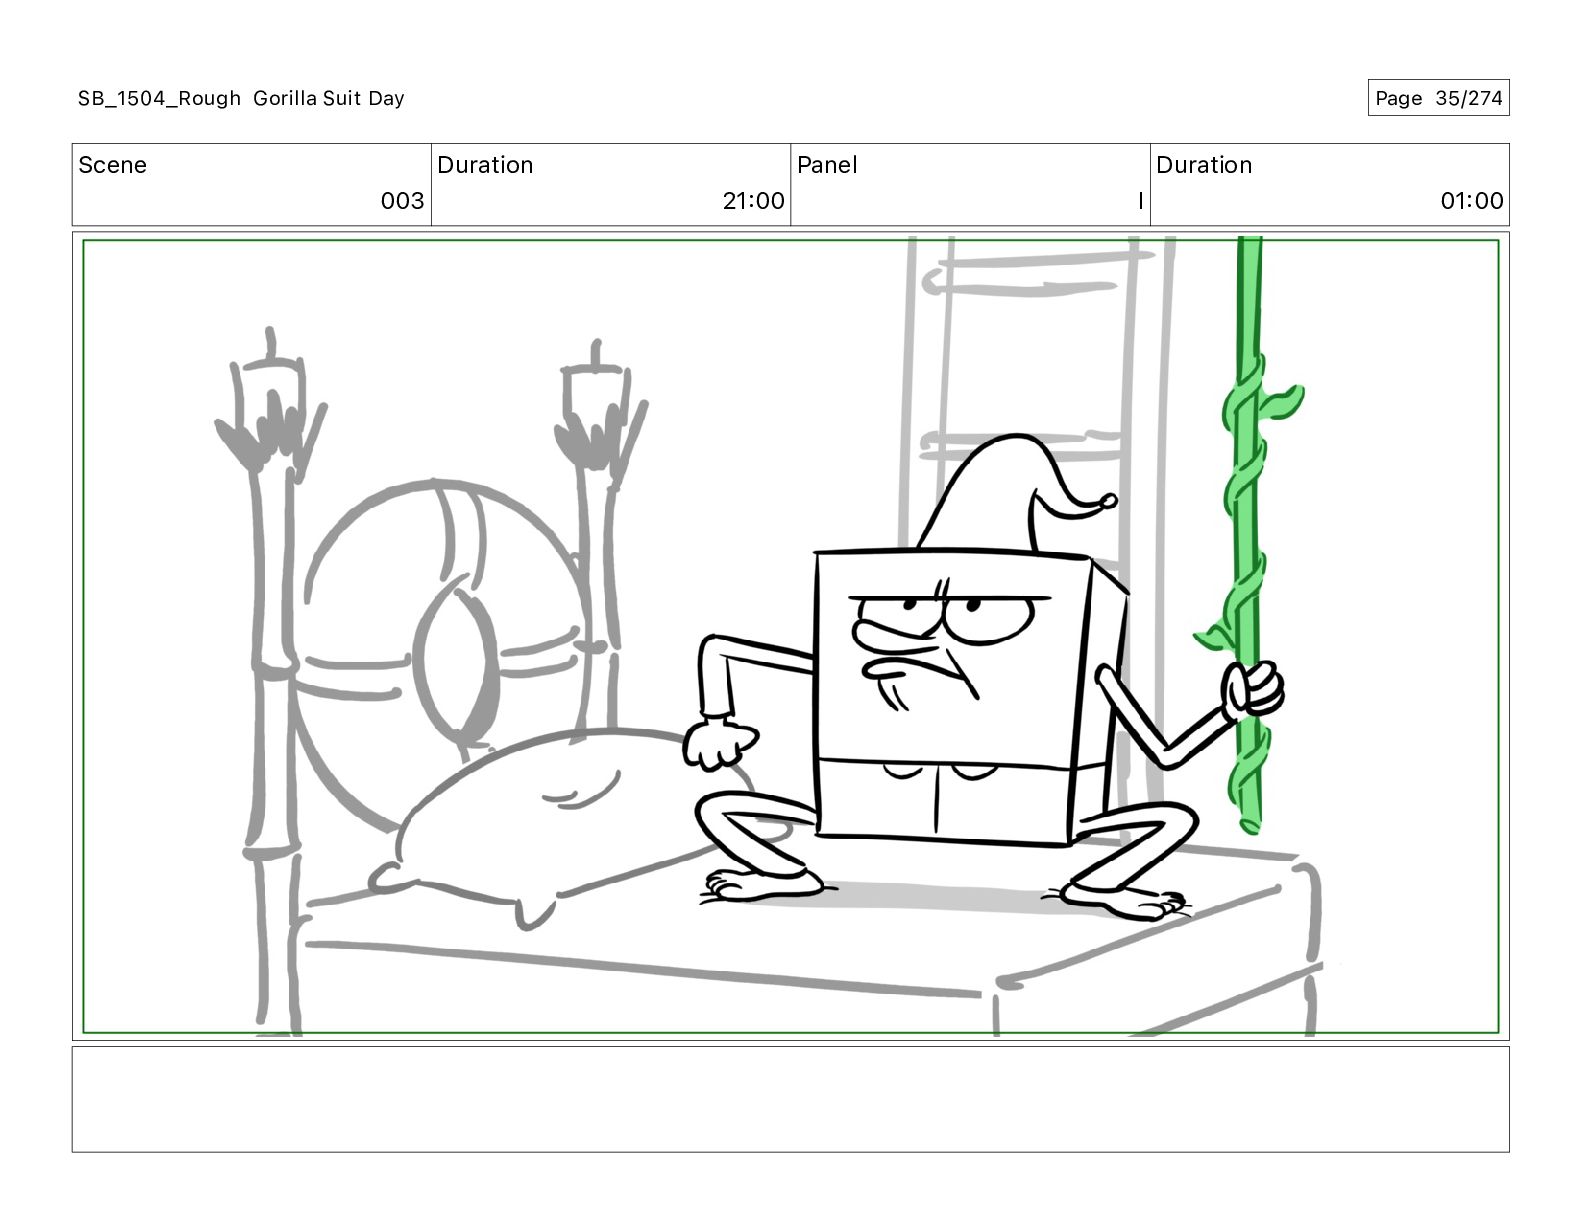Click the panel duration value '01:00'
This screenshot has width=1584, height=1224.
(1471, 201)
